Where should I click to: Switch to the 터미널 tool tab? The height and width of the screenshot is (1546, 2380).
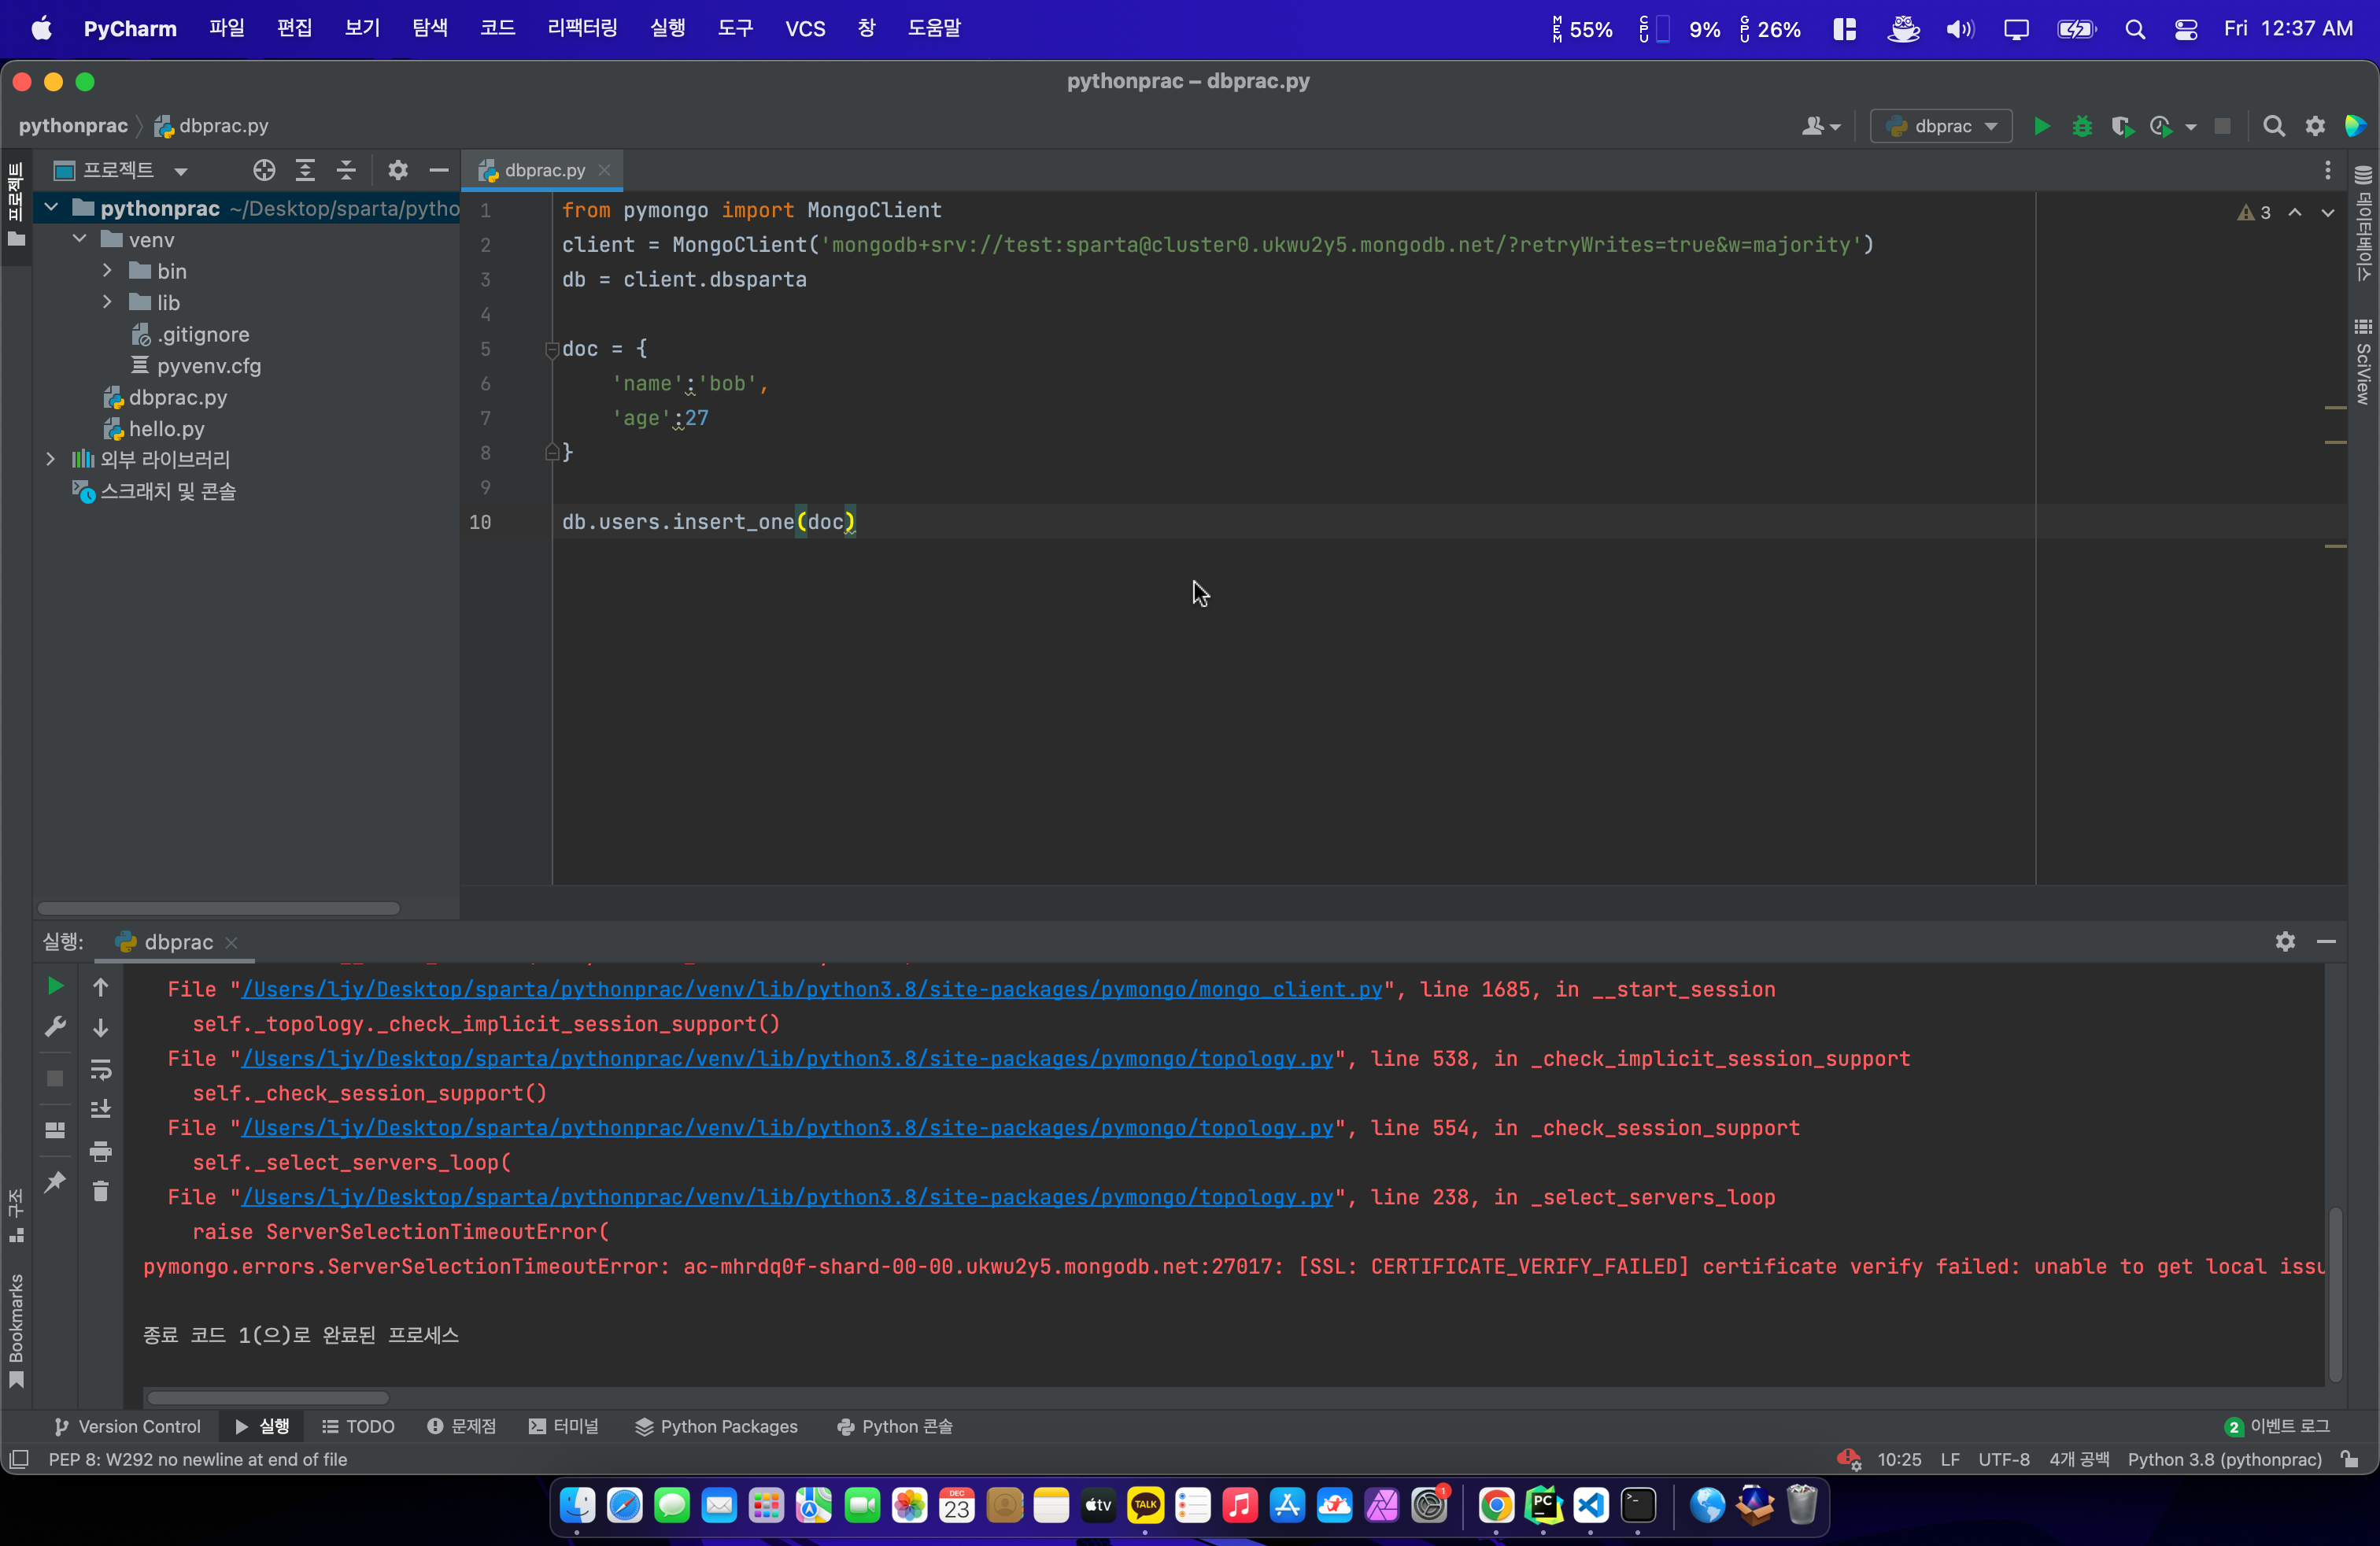564,1426
